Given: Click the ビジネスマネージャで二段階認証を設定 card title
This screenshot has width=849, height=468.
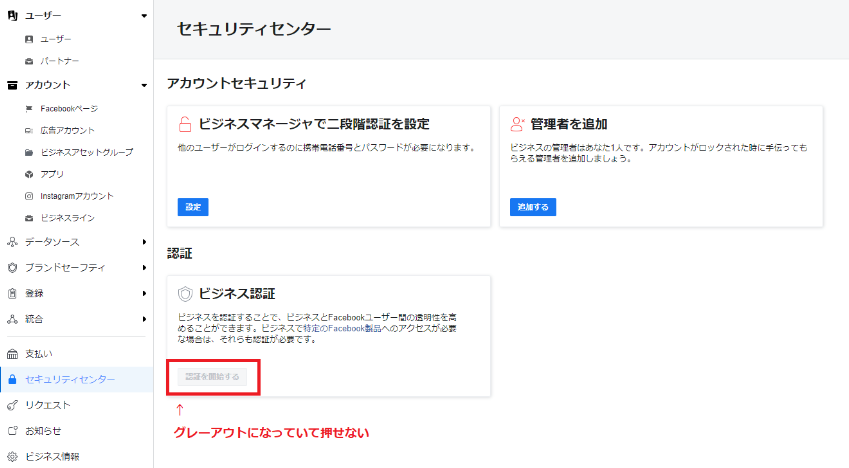Looking at the screenshot, I should pos(314,124).
